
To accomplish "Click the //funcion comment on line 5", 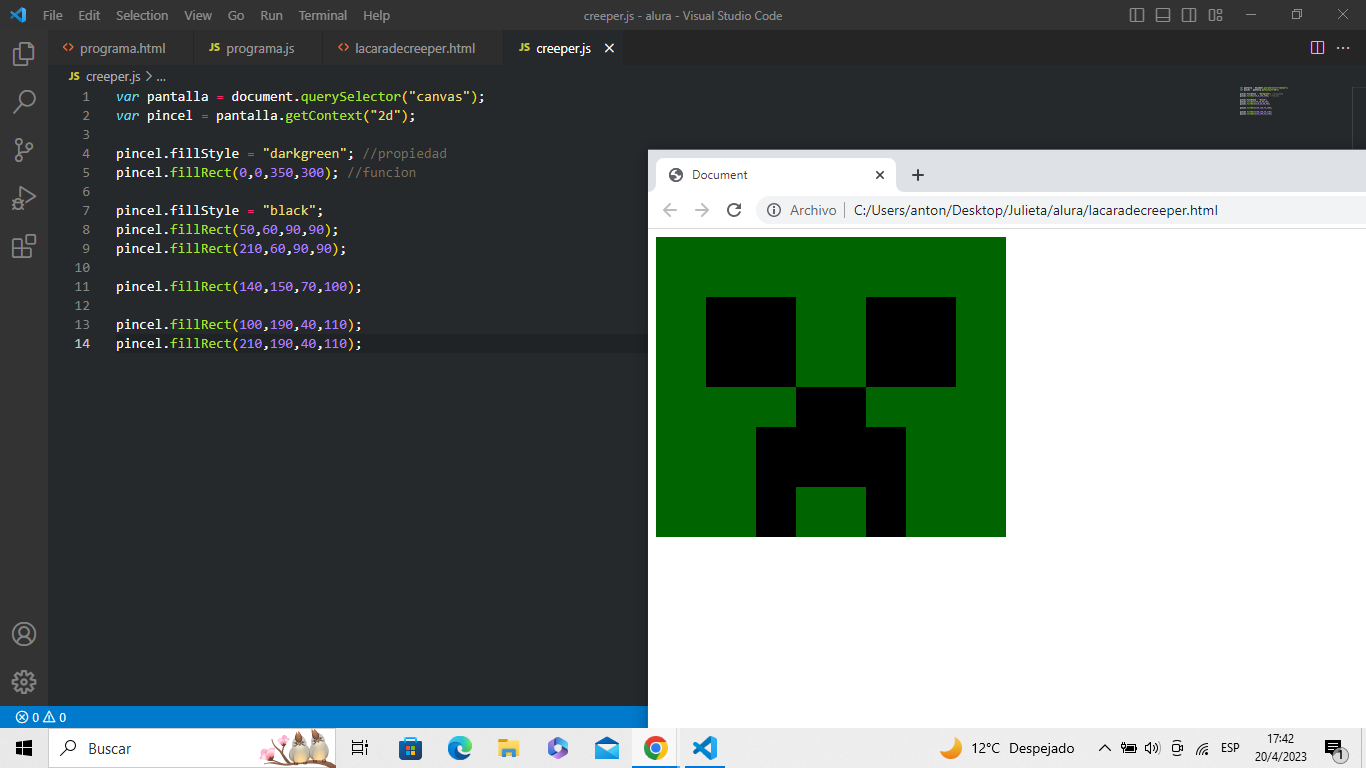I will point(381,173).
